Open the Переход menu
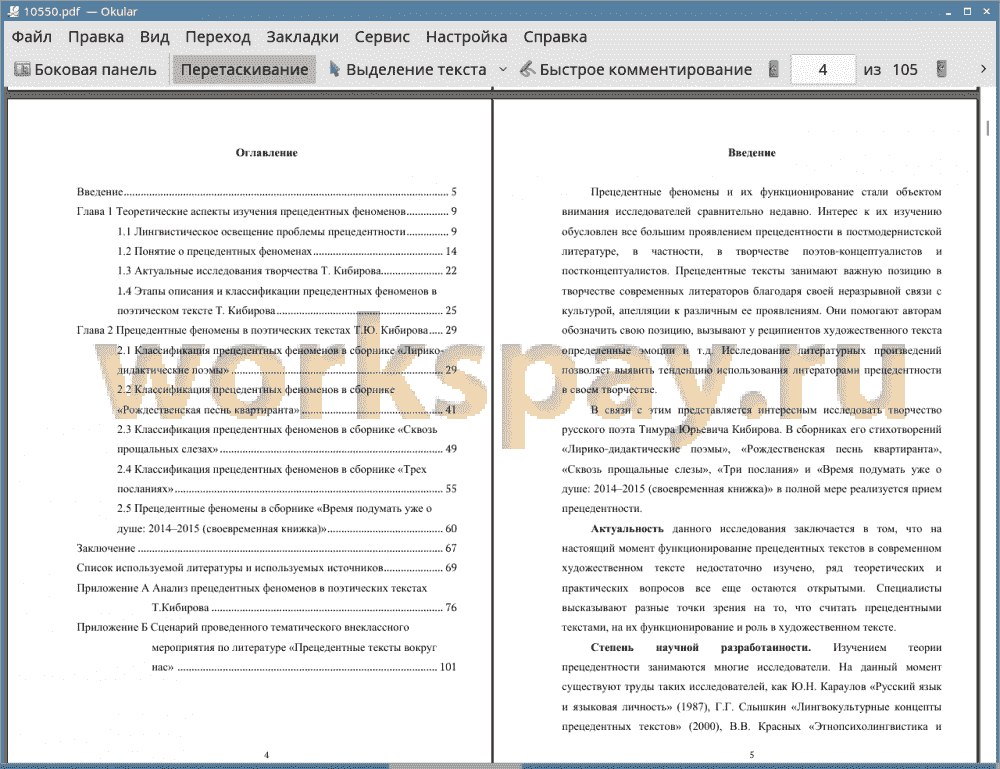 [x=218, y=37]
